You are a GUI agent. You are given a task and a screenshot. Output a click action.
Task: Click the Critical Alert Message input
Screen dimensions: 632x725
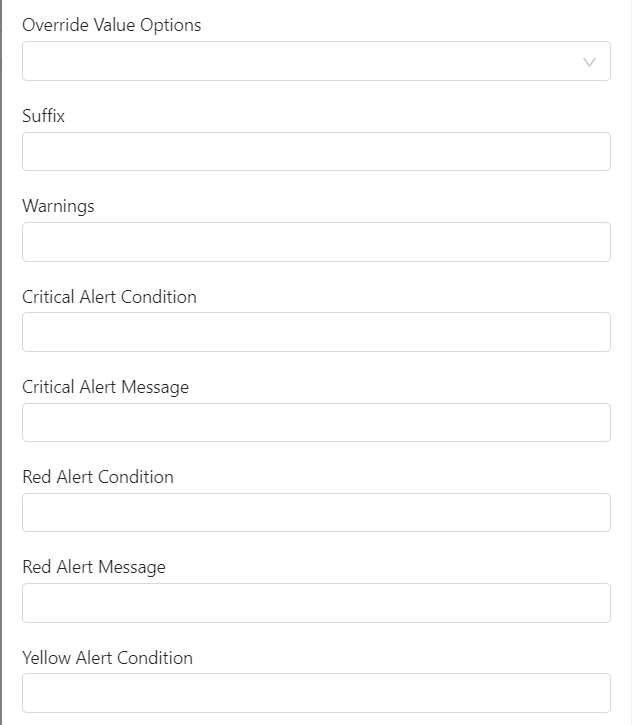316,422
